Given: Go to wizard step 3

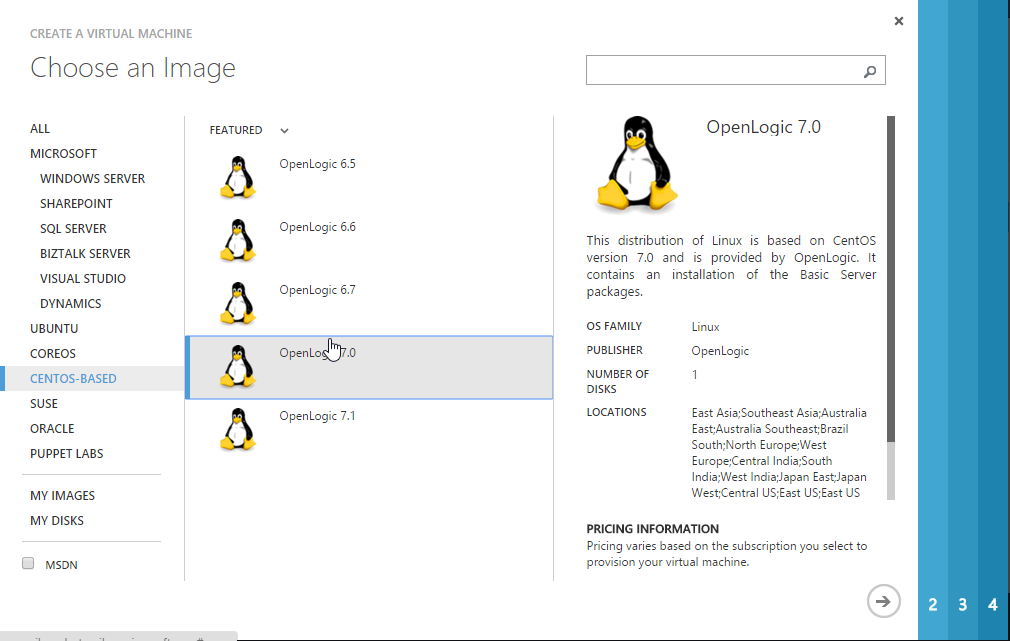Looking at the screenshot, I should pos(962,605).
